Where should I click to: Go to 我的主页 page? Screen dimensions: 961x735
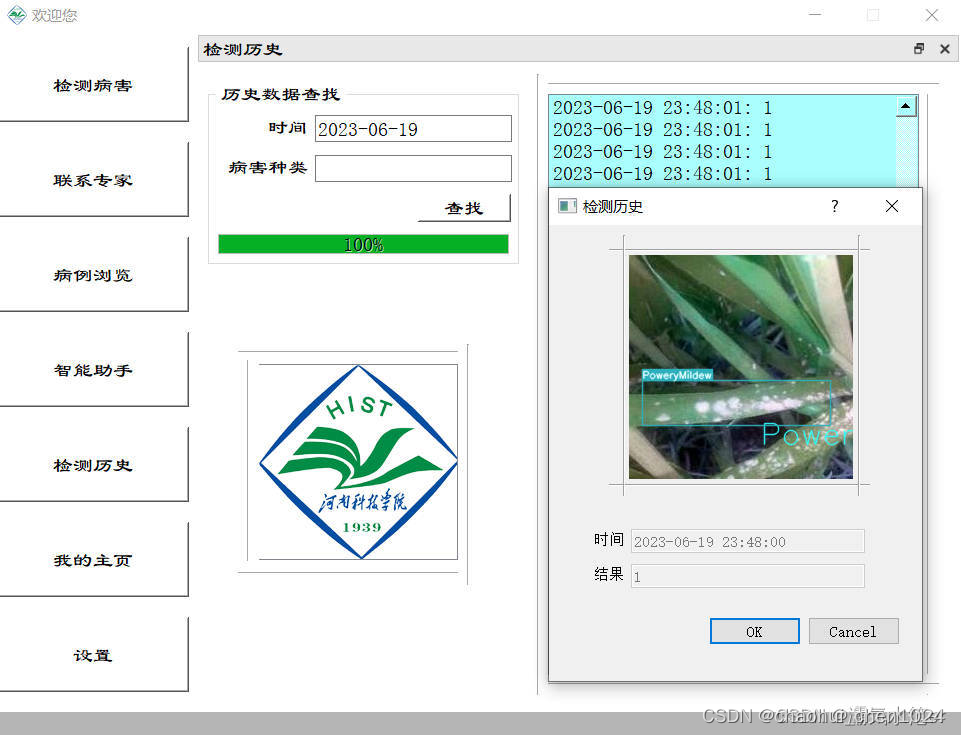coord(93,560)
